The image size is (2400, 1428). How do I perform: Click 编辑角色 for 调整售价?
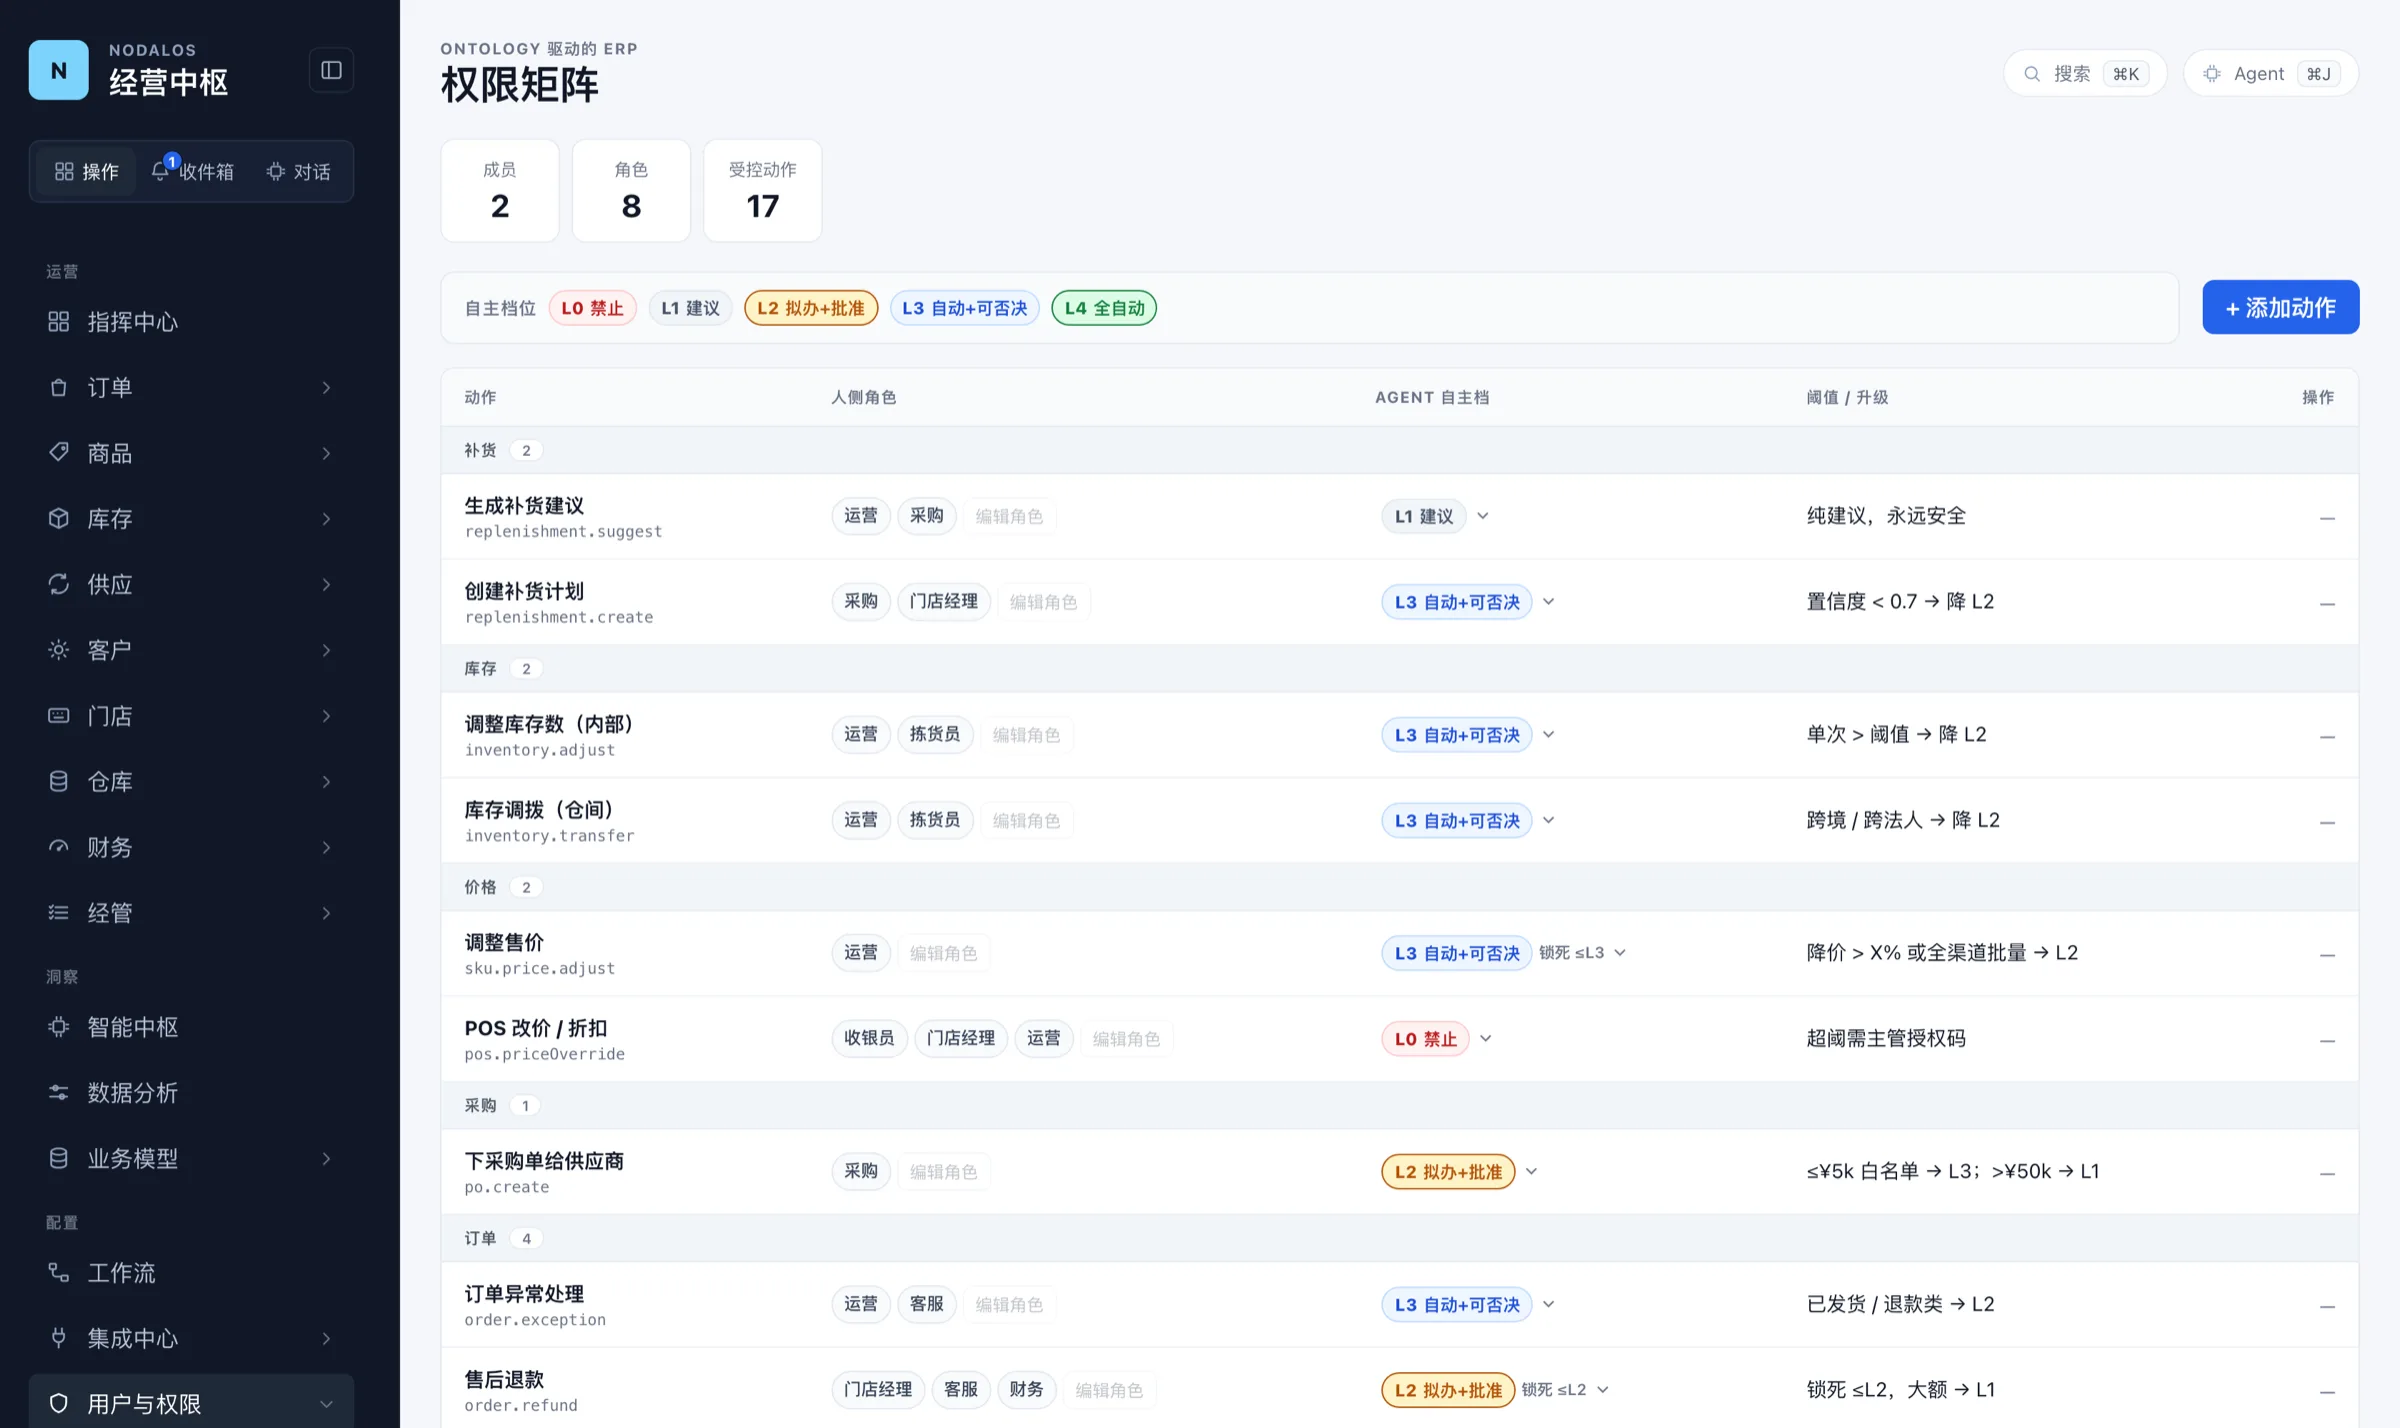[x=943, y=953]
